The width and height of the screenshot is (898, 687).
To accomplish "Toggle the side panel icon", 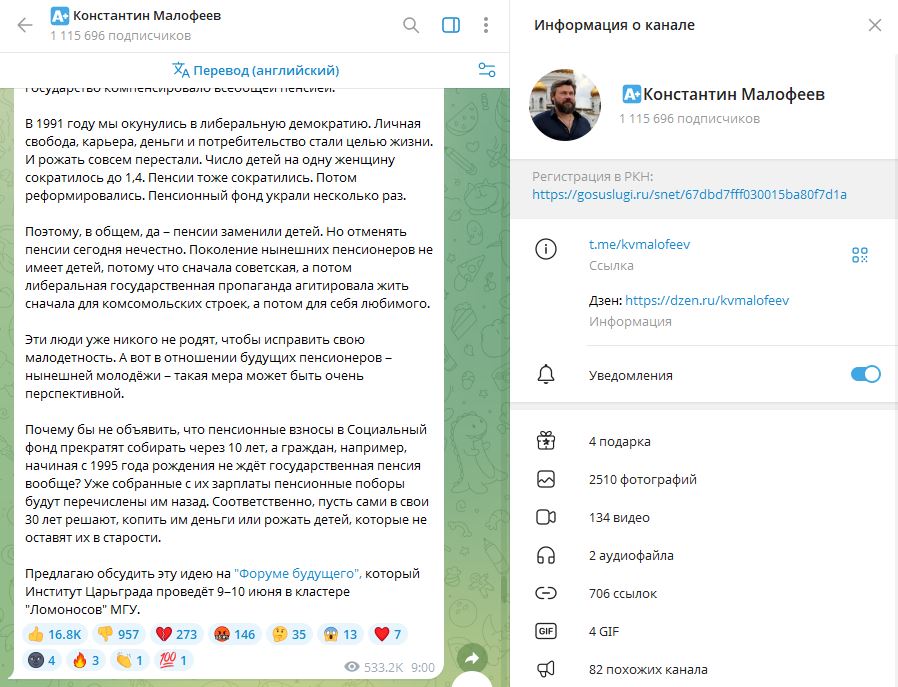I will pos(451,25).
